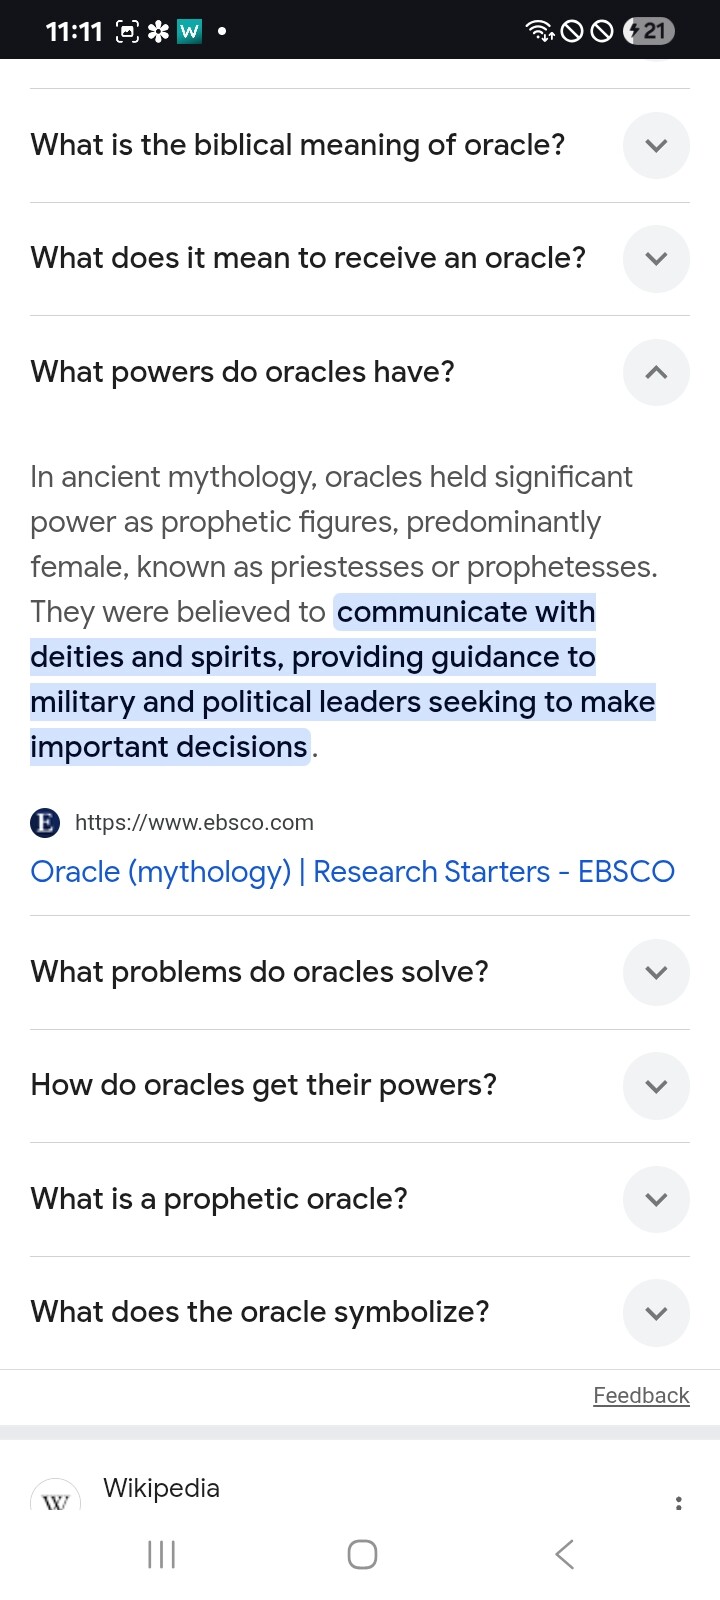This screenshot has height=1600, width=720.
Task: Expand 'What is a prophetic oracle?' chevron
Action: pyautogui.click(x=656, y=1199)
